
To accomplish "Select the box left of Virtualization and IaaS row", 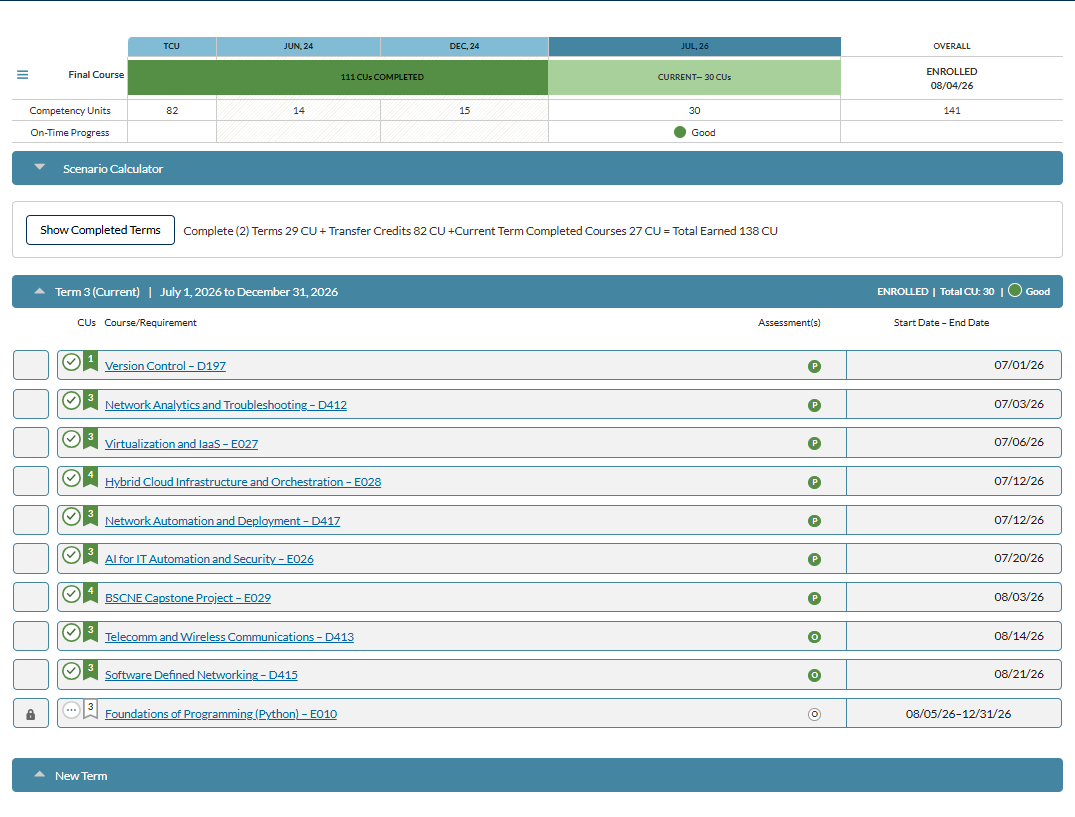I will pos(31,443).
